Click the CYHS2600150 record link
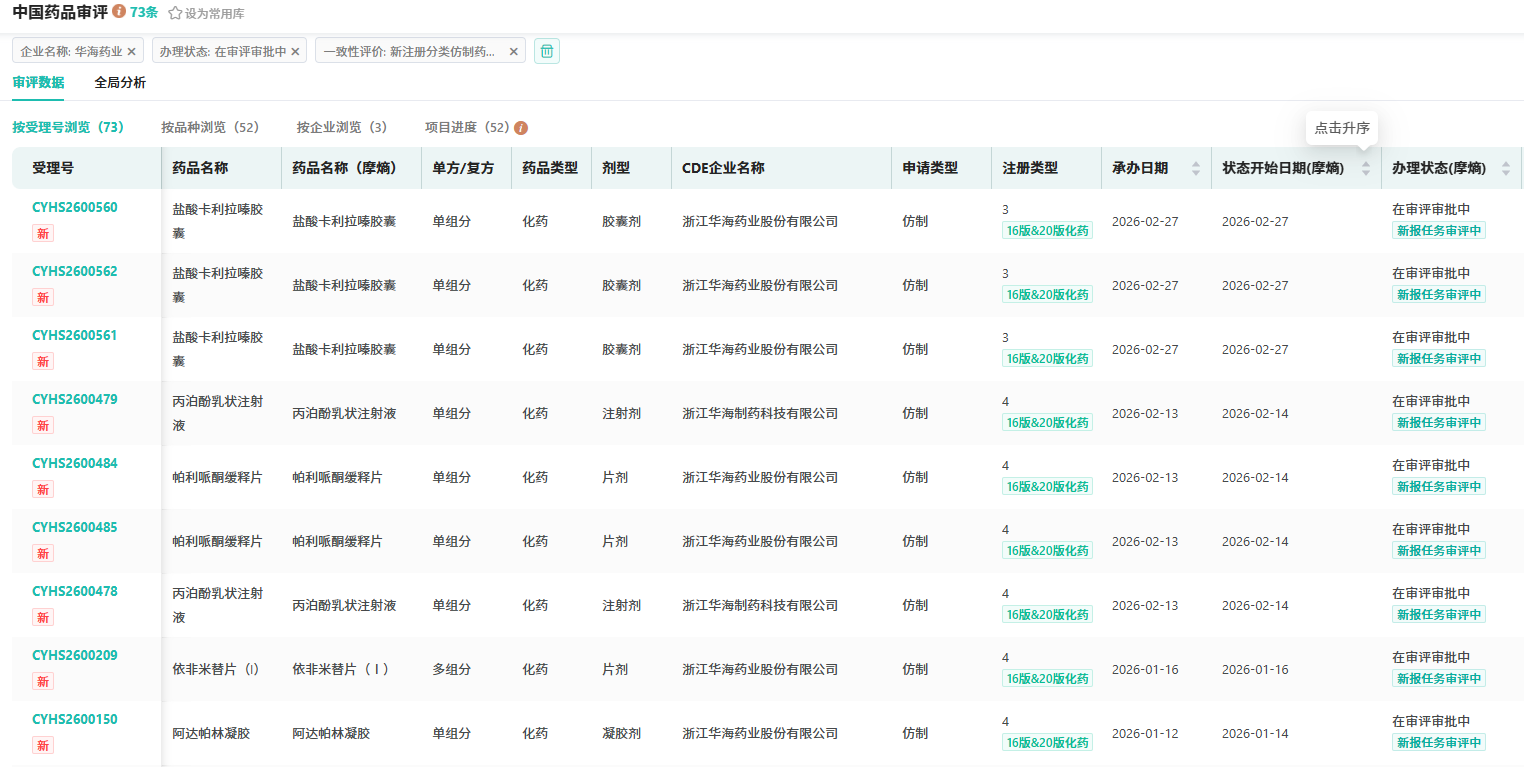Image resolution: width=1524 pixels, height=767 pixels. 75,720
